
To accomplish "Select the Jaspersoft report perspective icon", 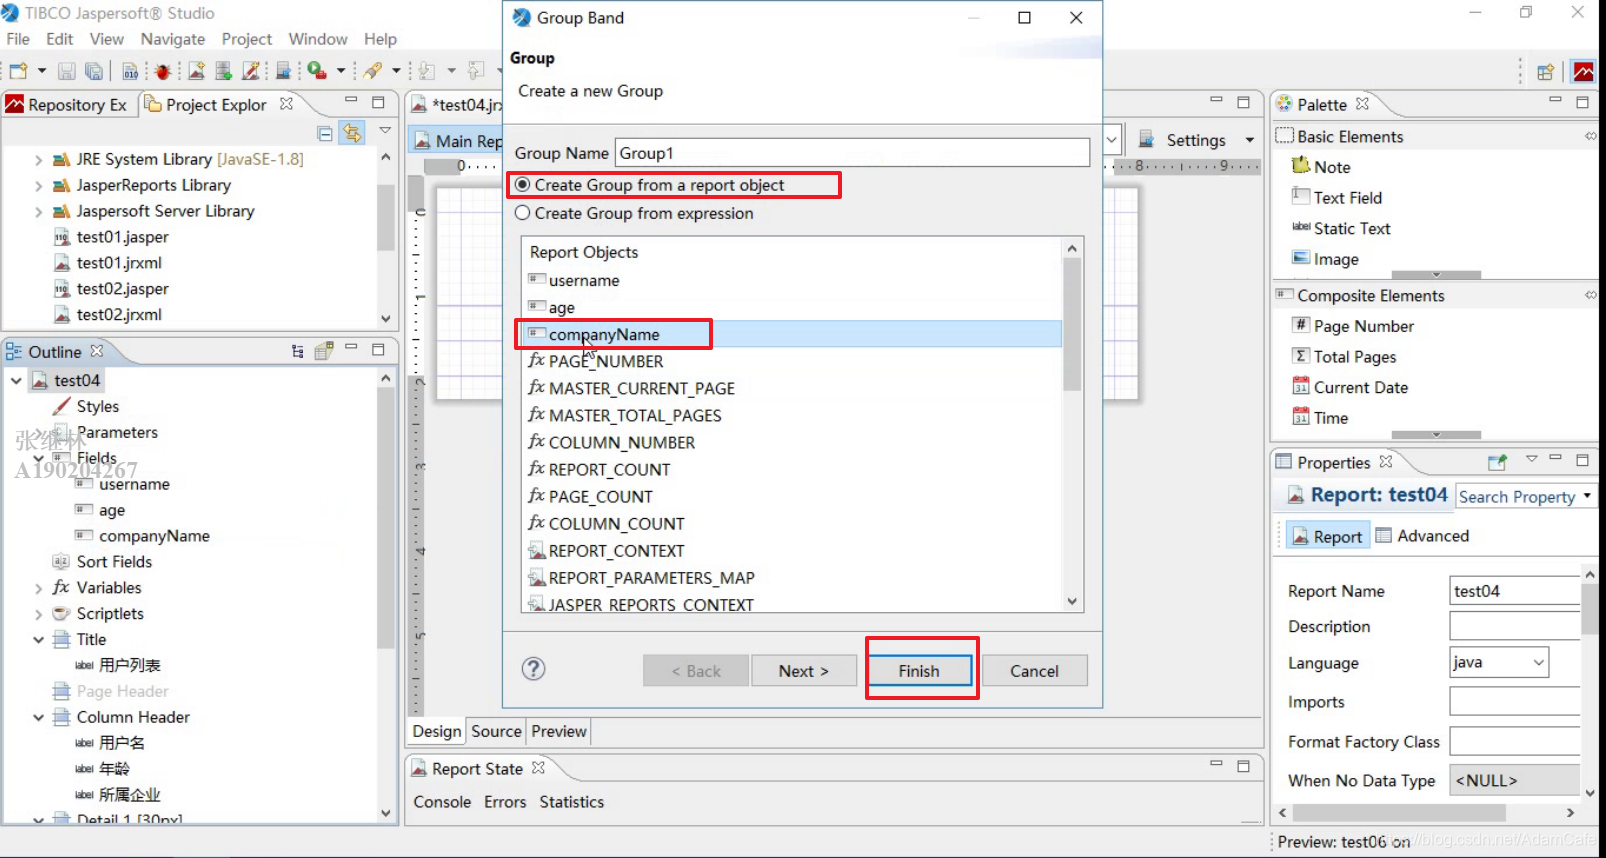I will [1584, 72].
